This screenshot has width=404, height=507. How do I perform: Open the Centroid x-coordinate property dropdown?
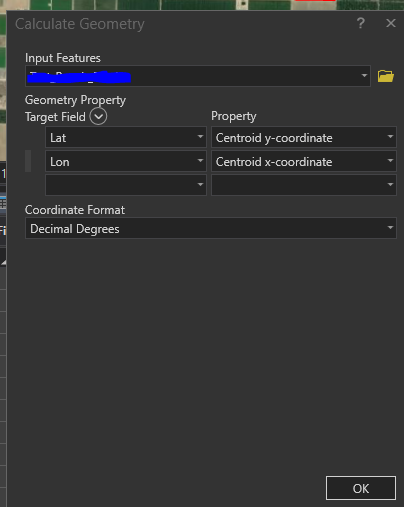point(390,160)
